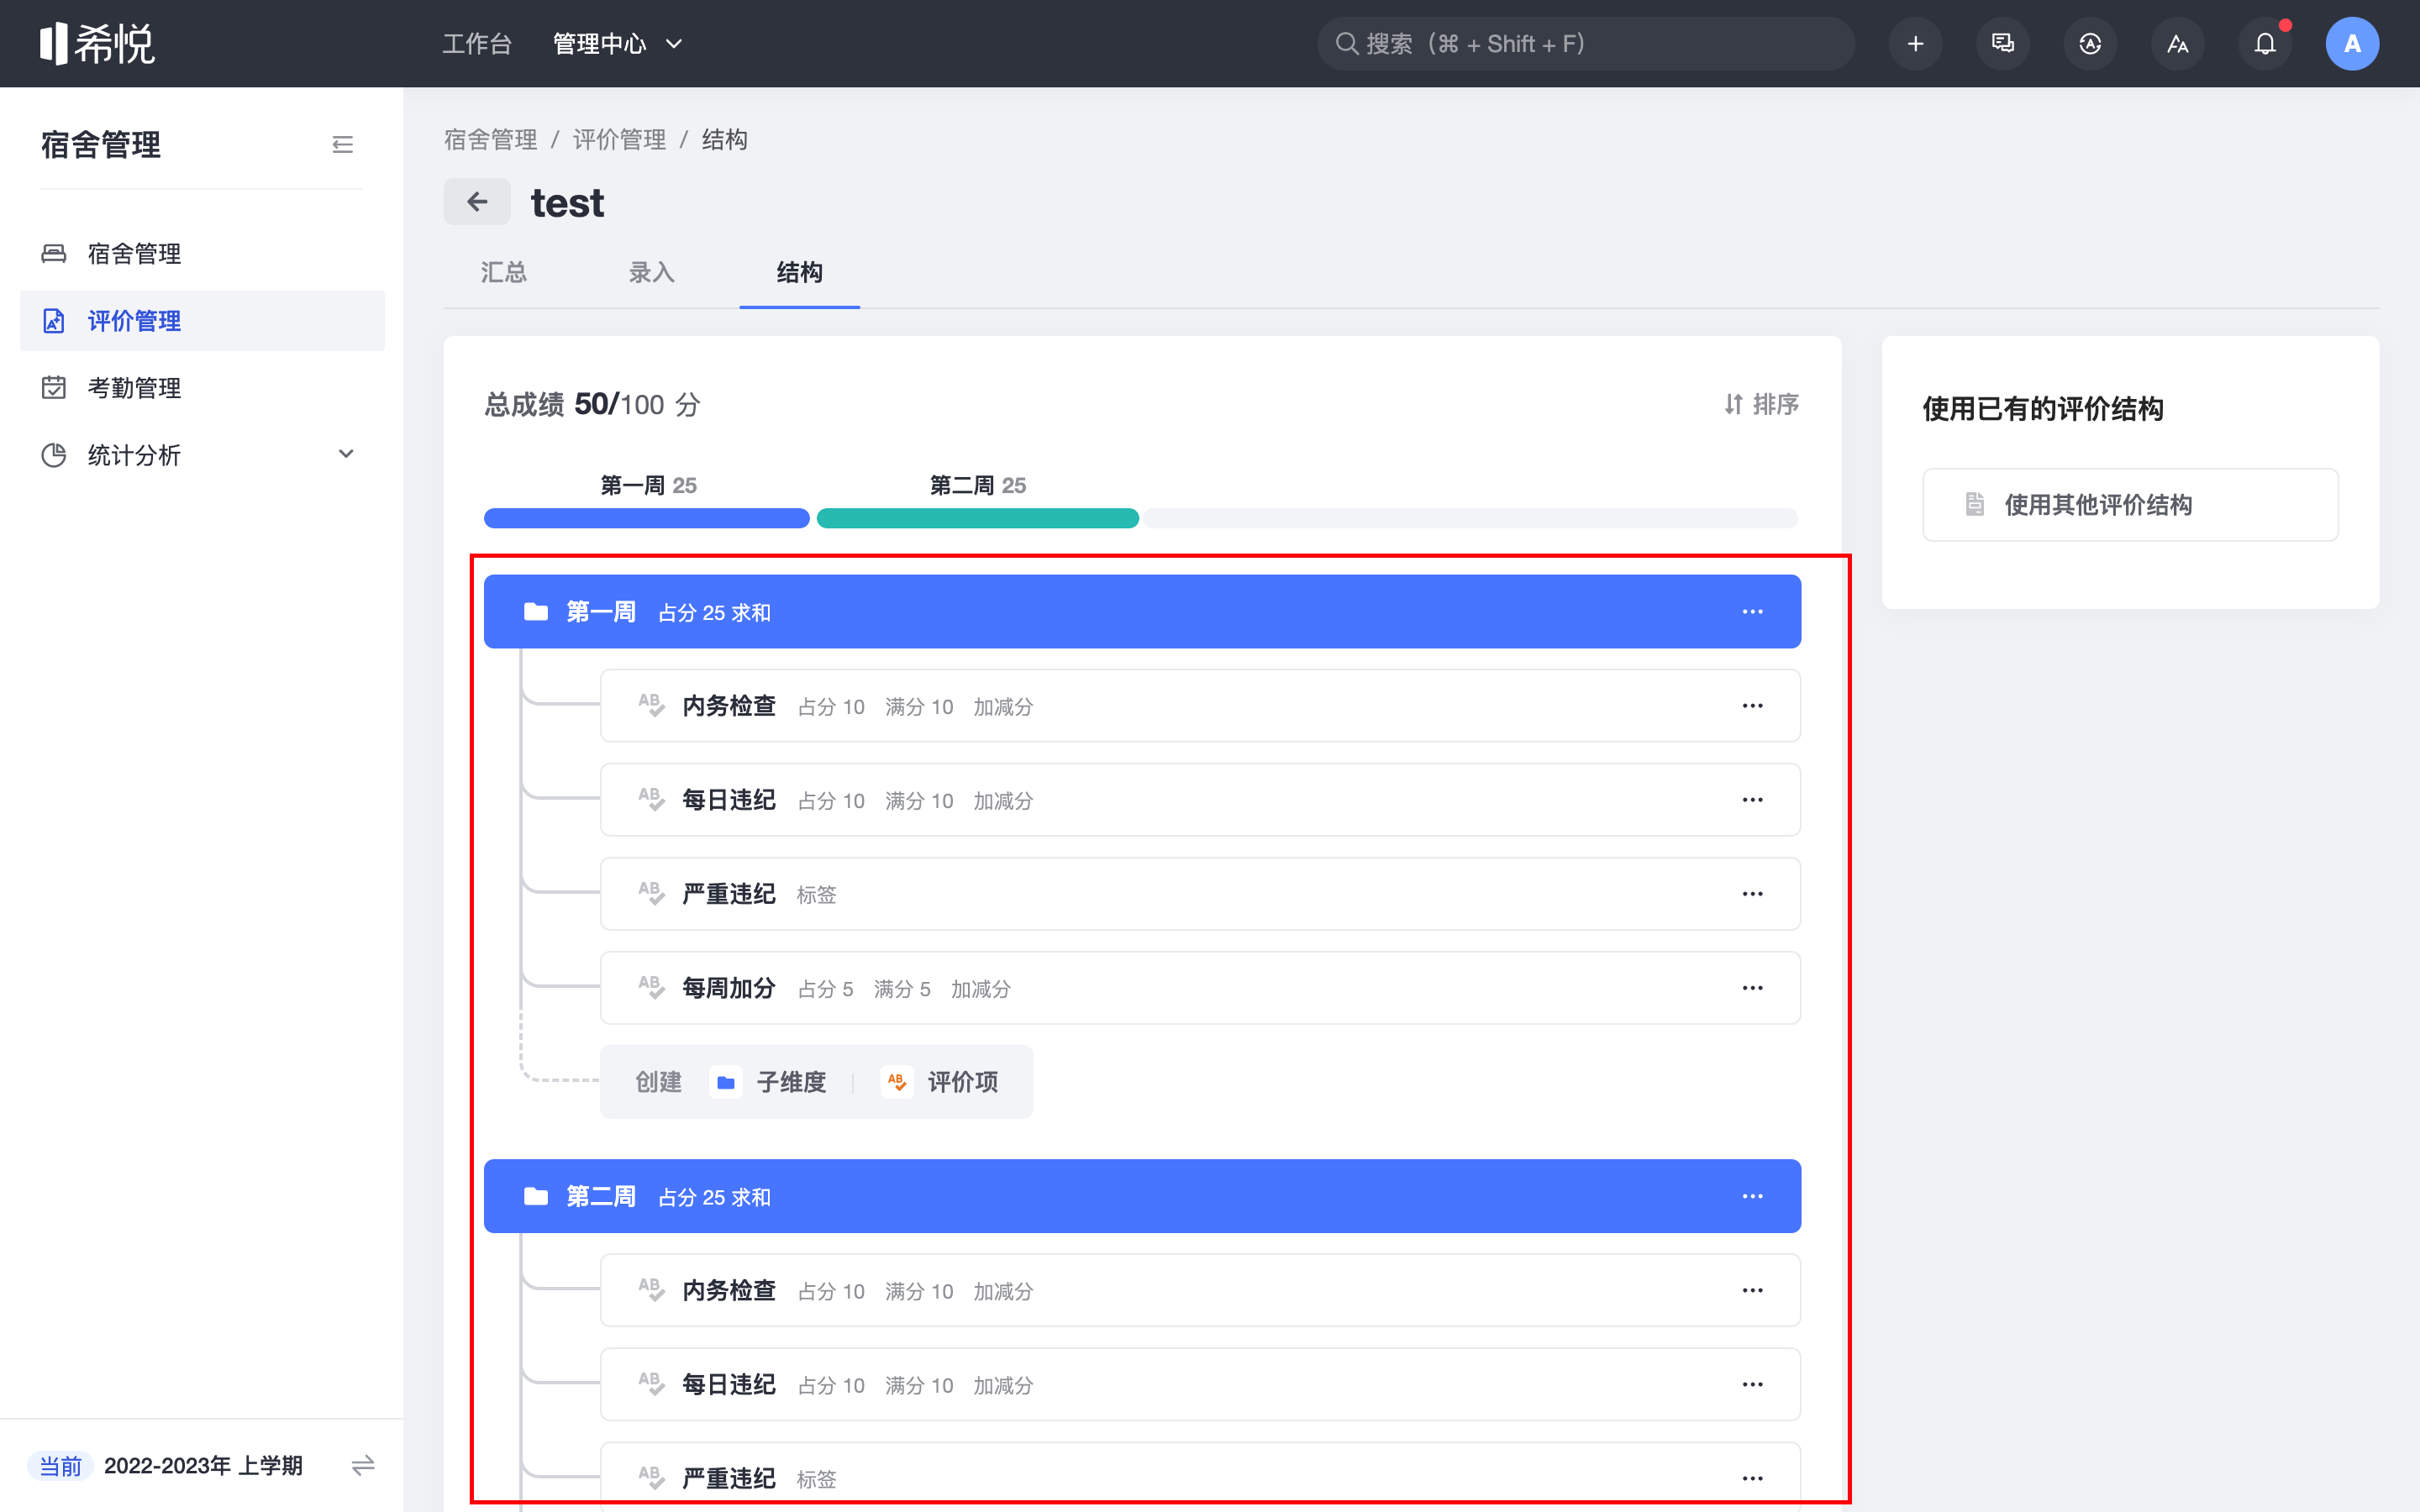
Task: Open more options for 第二周 header
Action: coord(1752,1197)
